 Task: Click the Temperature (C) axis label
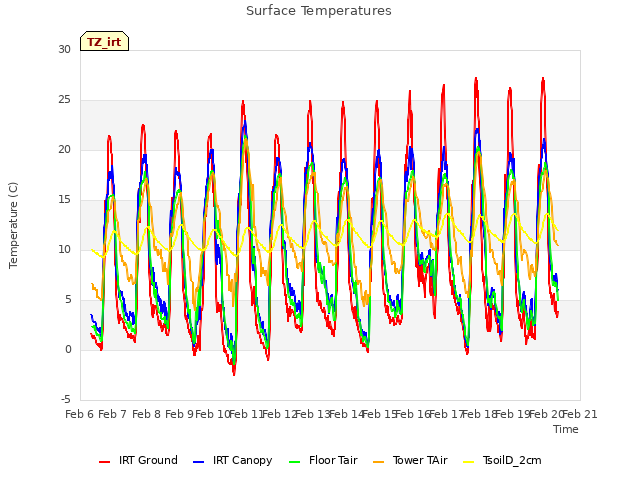[x=13, y=225]
